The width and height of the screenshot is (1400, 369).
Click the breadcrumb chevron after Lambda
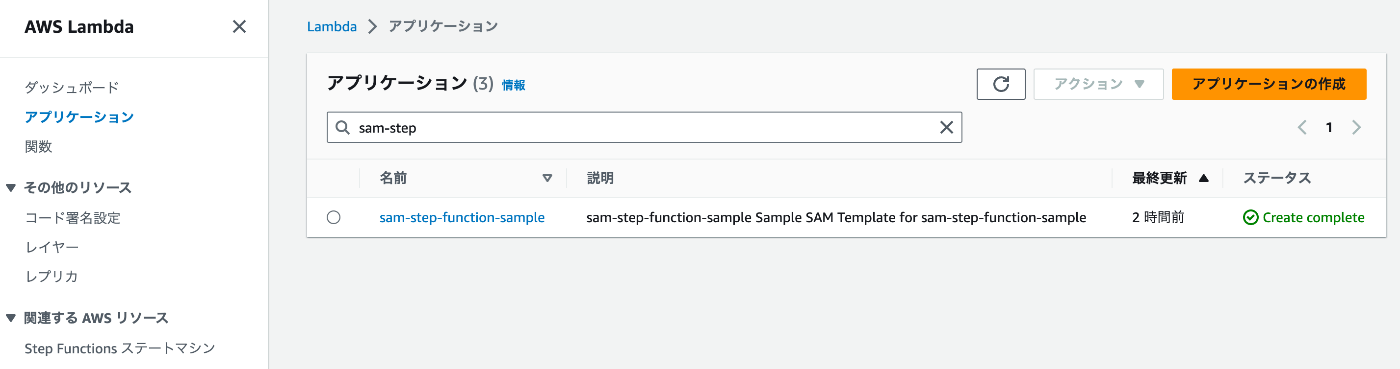[x=373, y=27]
